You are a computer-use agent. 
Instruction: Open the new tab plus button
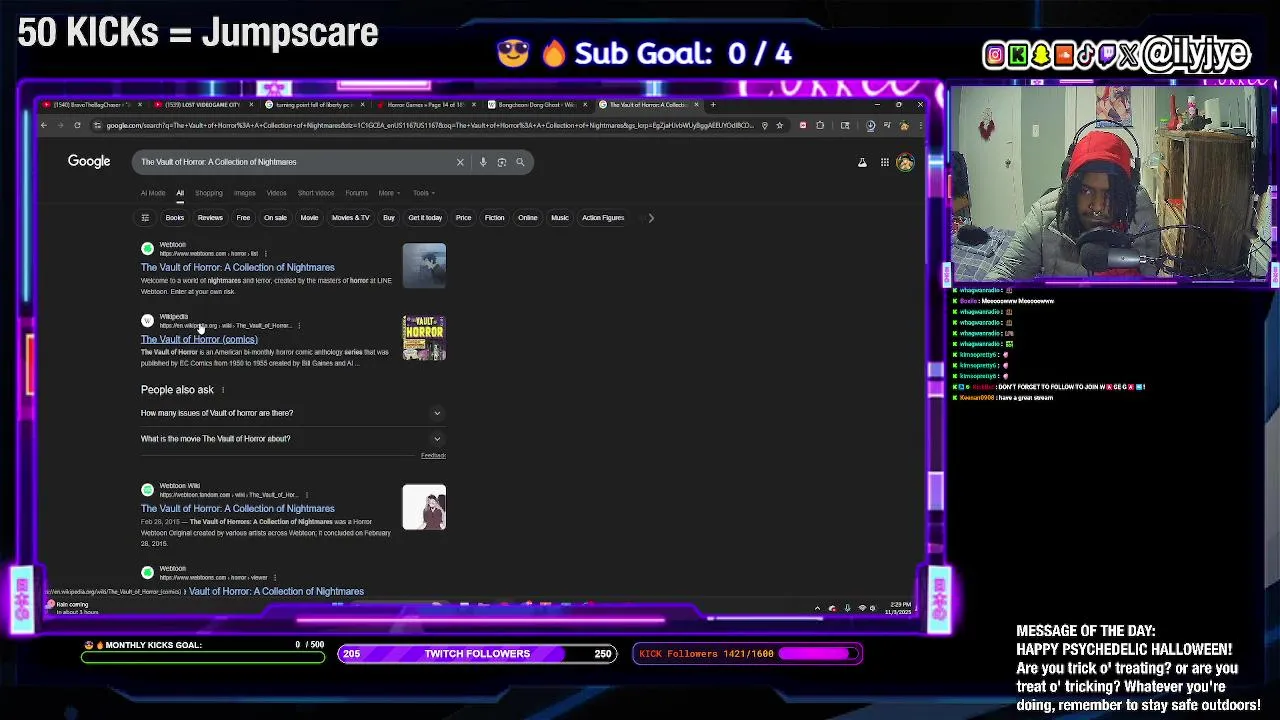click(x=713, y=105)
